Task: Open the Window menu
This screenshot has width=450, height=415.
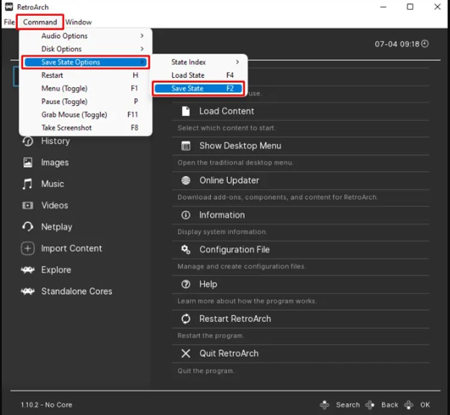Action: (x=78, y=22)
